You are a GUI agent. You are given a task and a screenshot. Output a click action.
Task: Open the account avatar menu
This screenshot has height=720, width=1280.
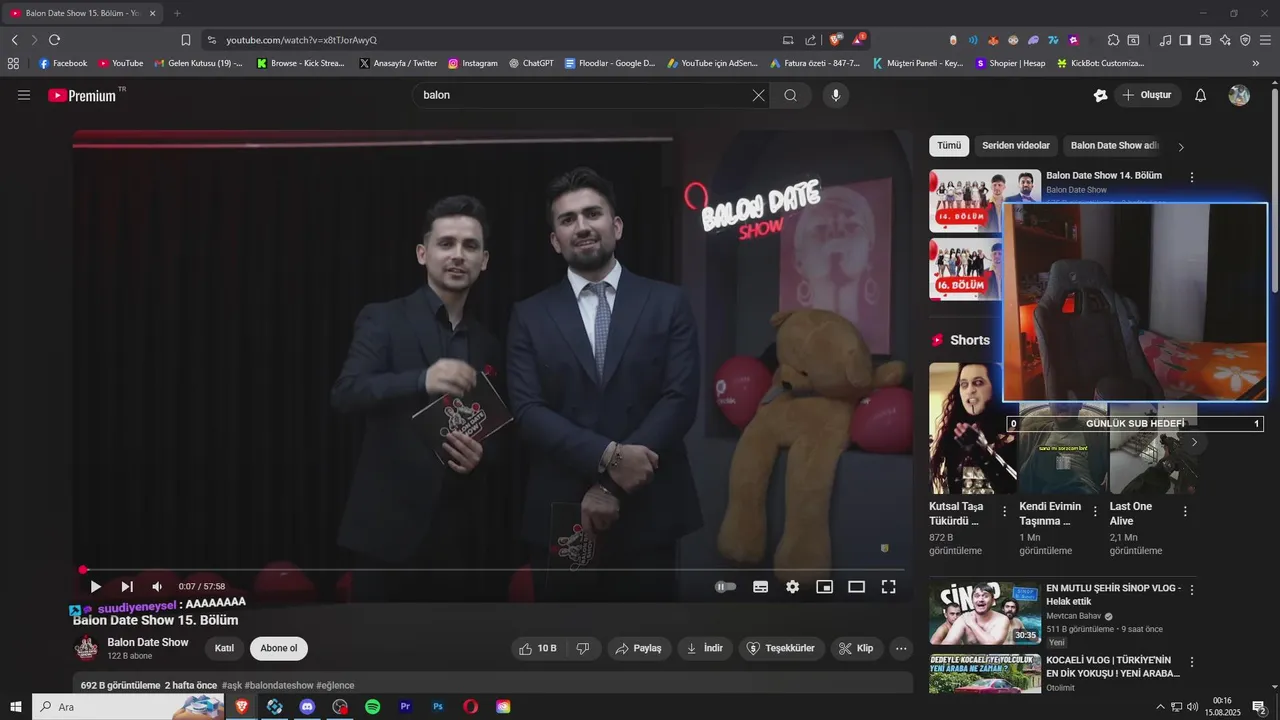[1239, 95]
